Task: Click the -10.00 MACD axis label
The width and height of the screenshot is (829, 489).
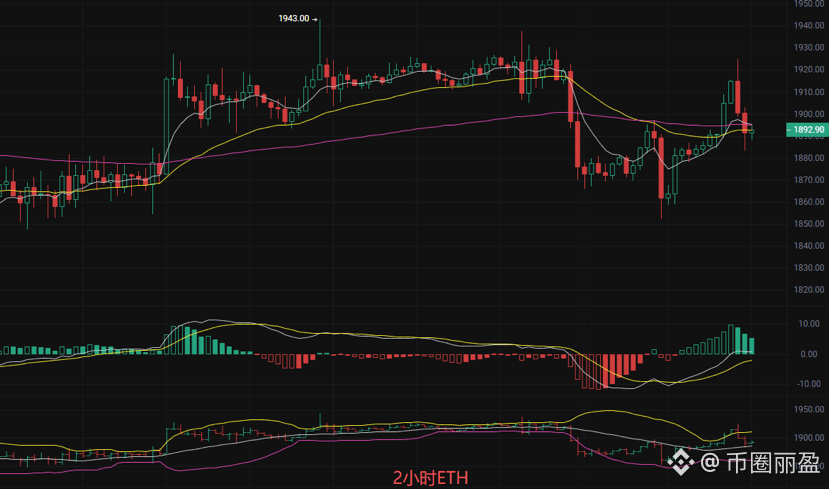Action: pos(809,384)
